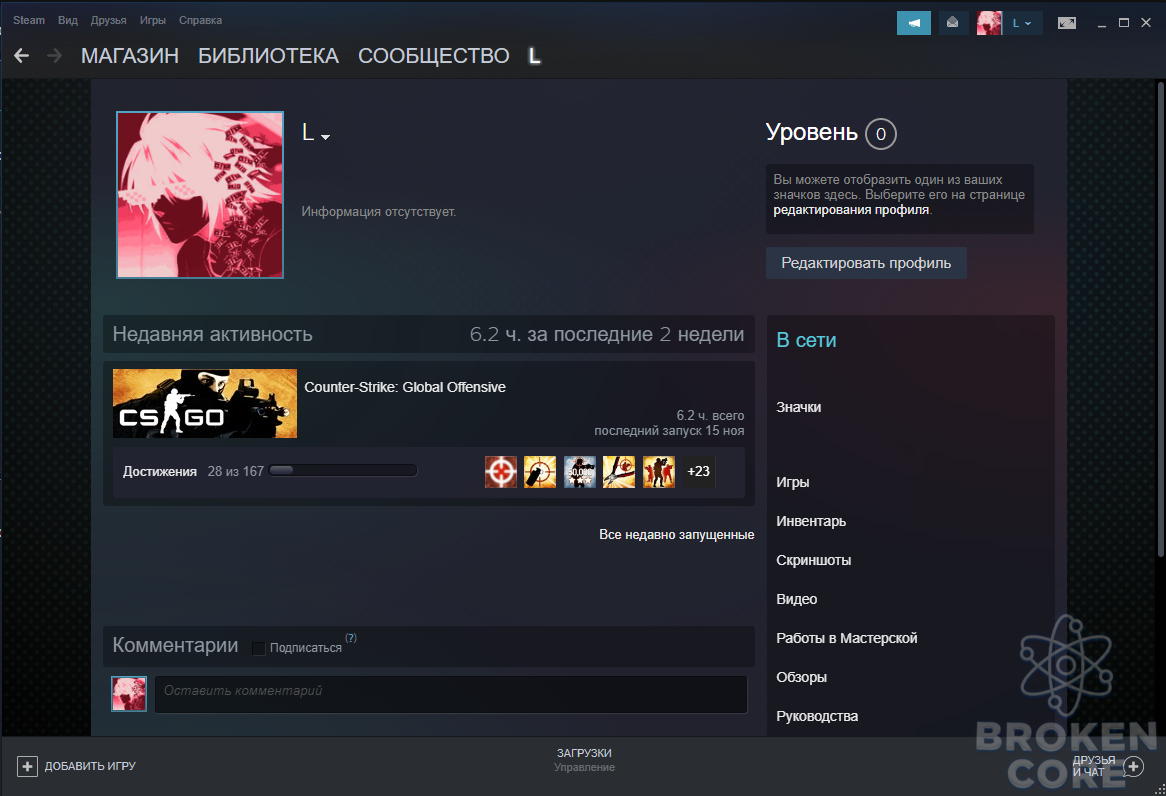Screen dimensions: 1166x796
Task: Expand the L account dropdown in title bar
Action: (1022, 23)
